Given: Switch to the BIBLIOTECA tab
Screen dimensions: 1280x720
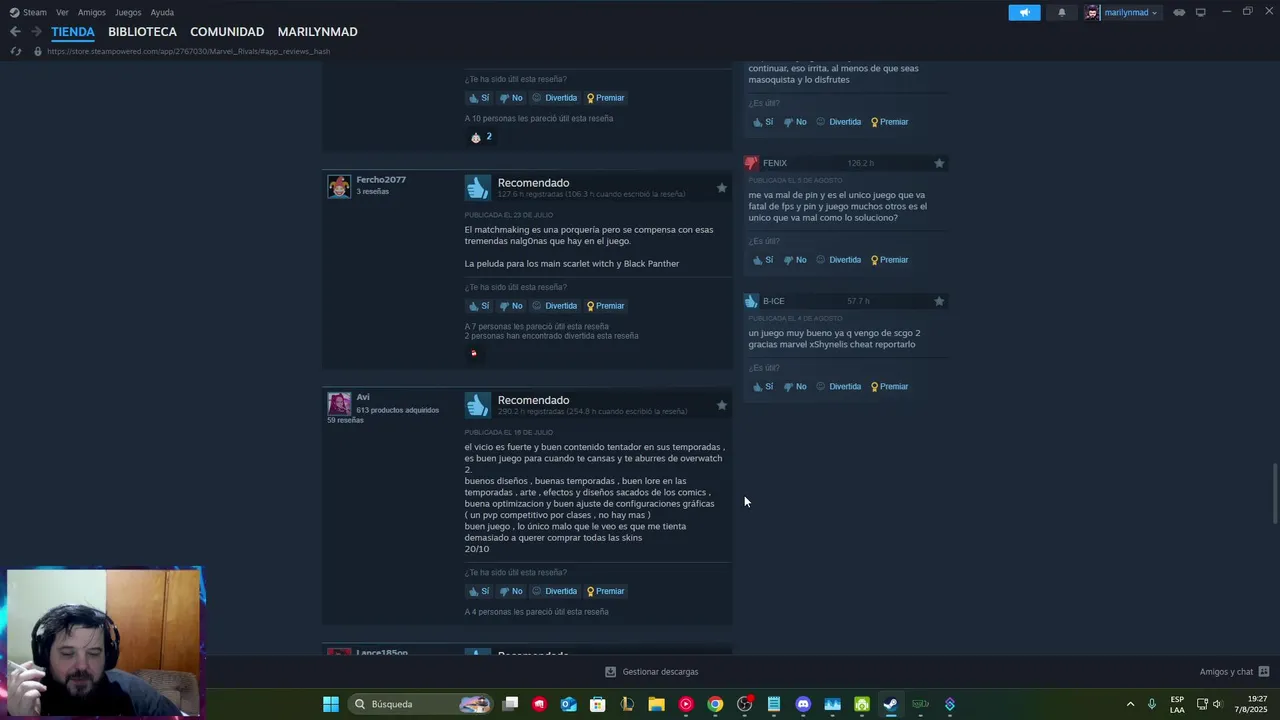Looking at the screenshot, I should click(x=142, y=32).
